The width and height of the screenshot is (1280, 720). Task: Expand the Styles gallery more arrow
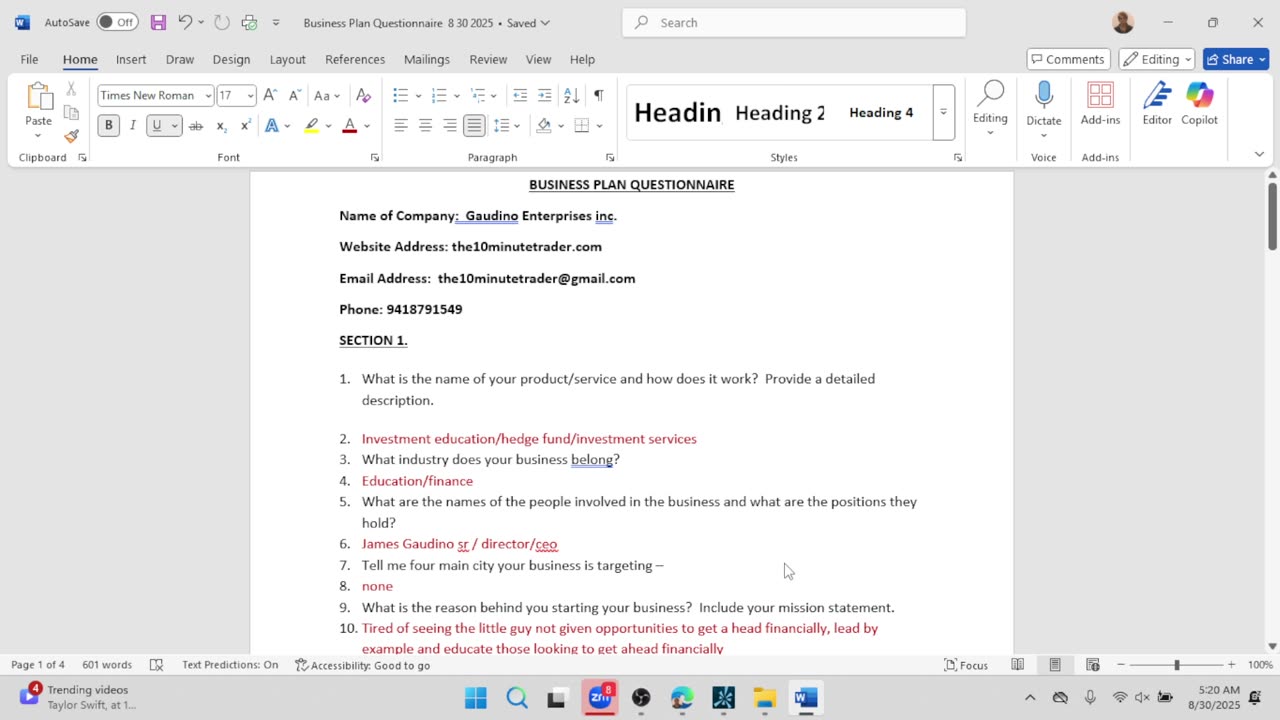pos(943,112)
